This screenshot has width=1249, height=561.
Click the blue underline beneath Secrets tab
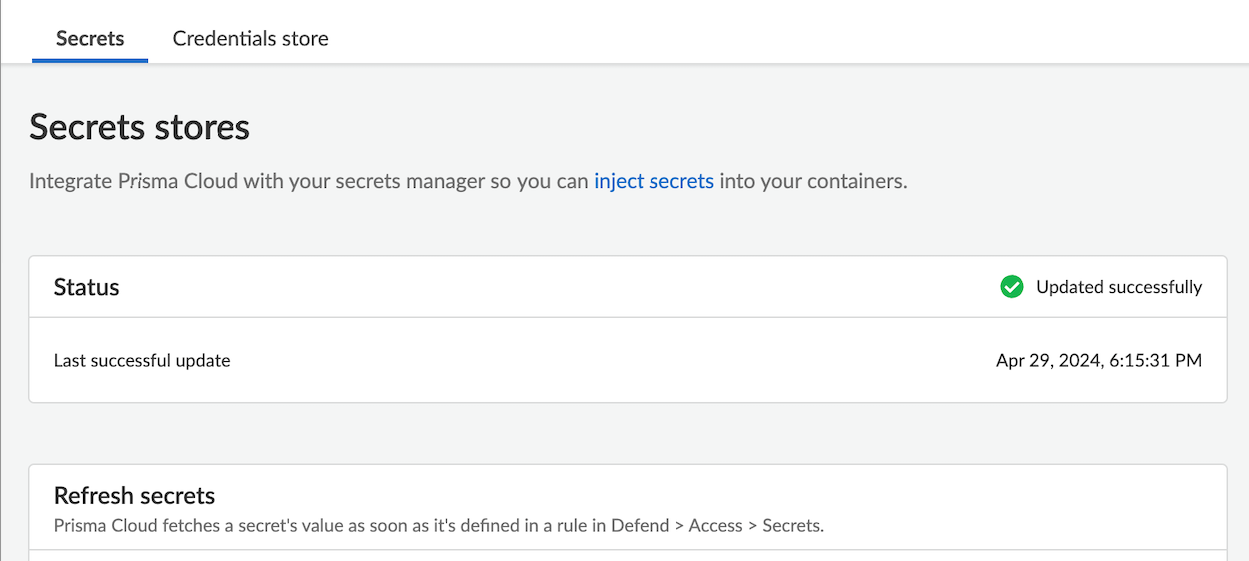pyautogui.click(x=90, y=61)
